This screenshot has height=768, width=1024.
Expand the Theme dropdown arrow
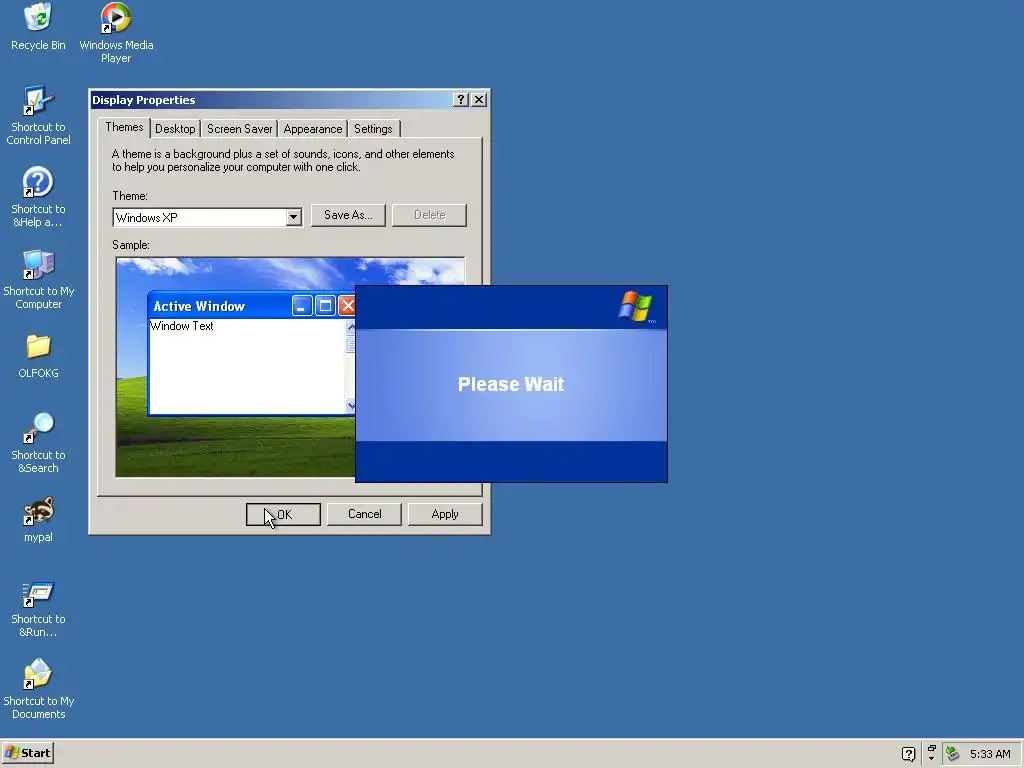293,217
